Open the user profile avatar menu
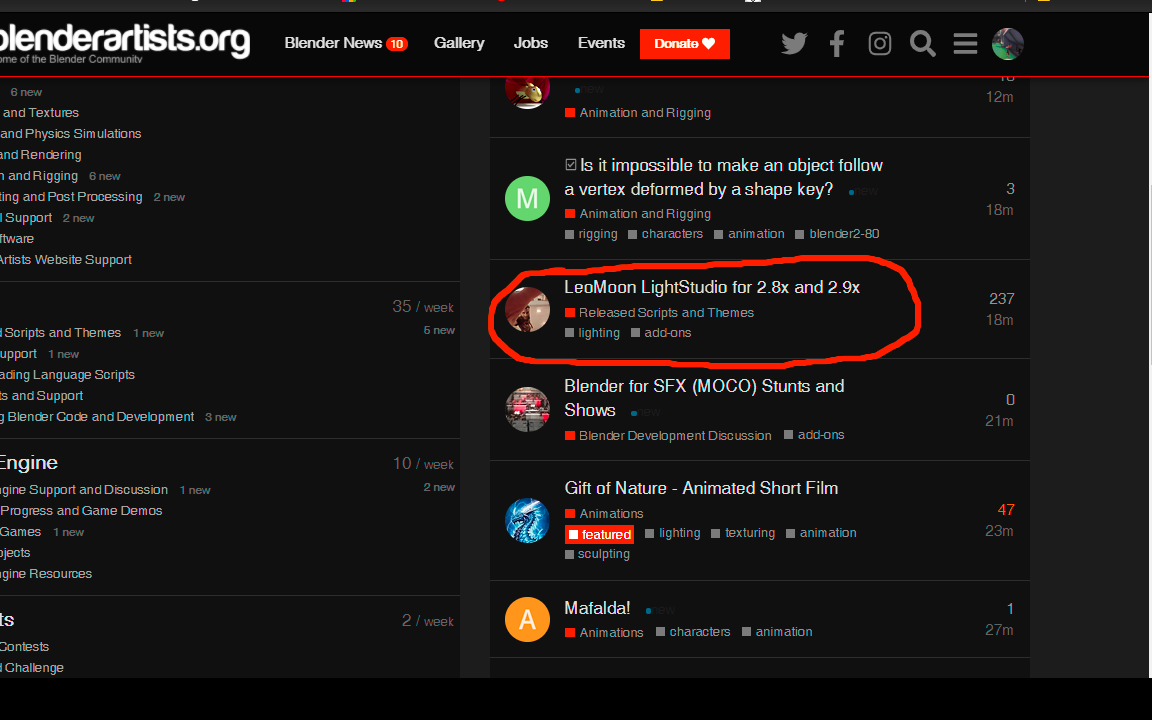1152x720 pixels. [1008, 43]
